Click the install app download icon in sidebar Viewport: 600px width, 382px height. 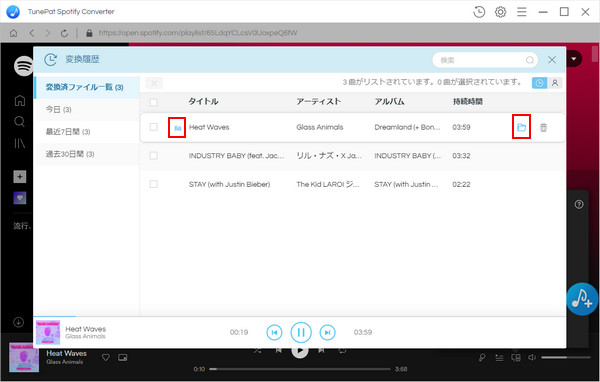click(x=18, y=322)
